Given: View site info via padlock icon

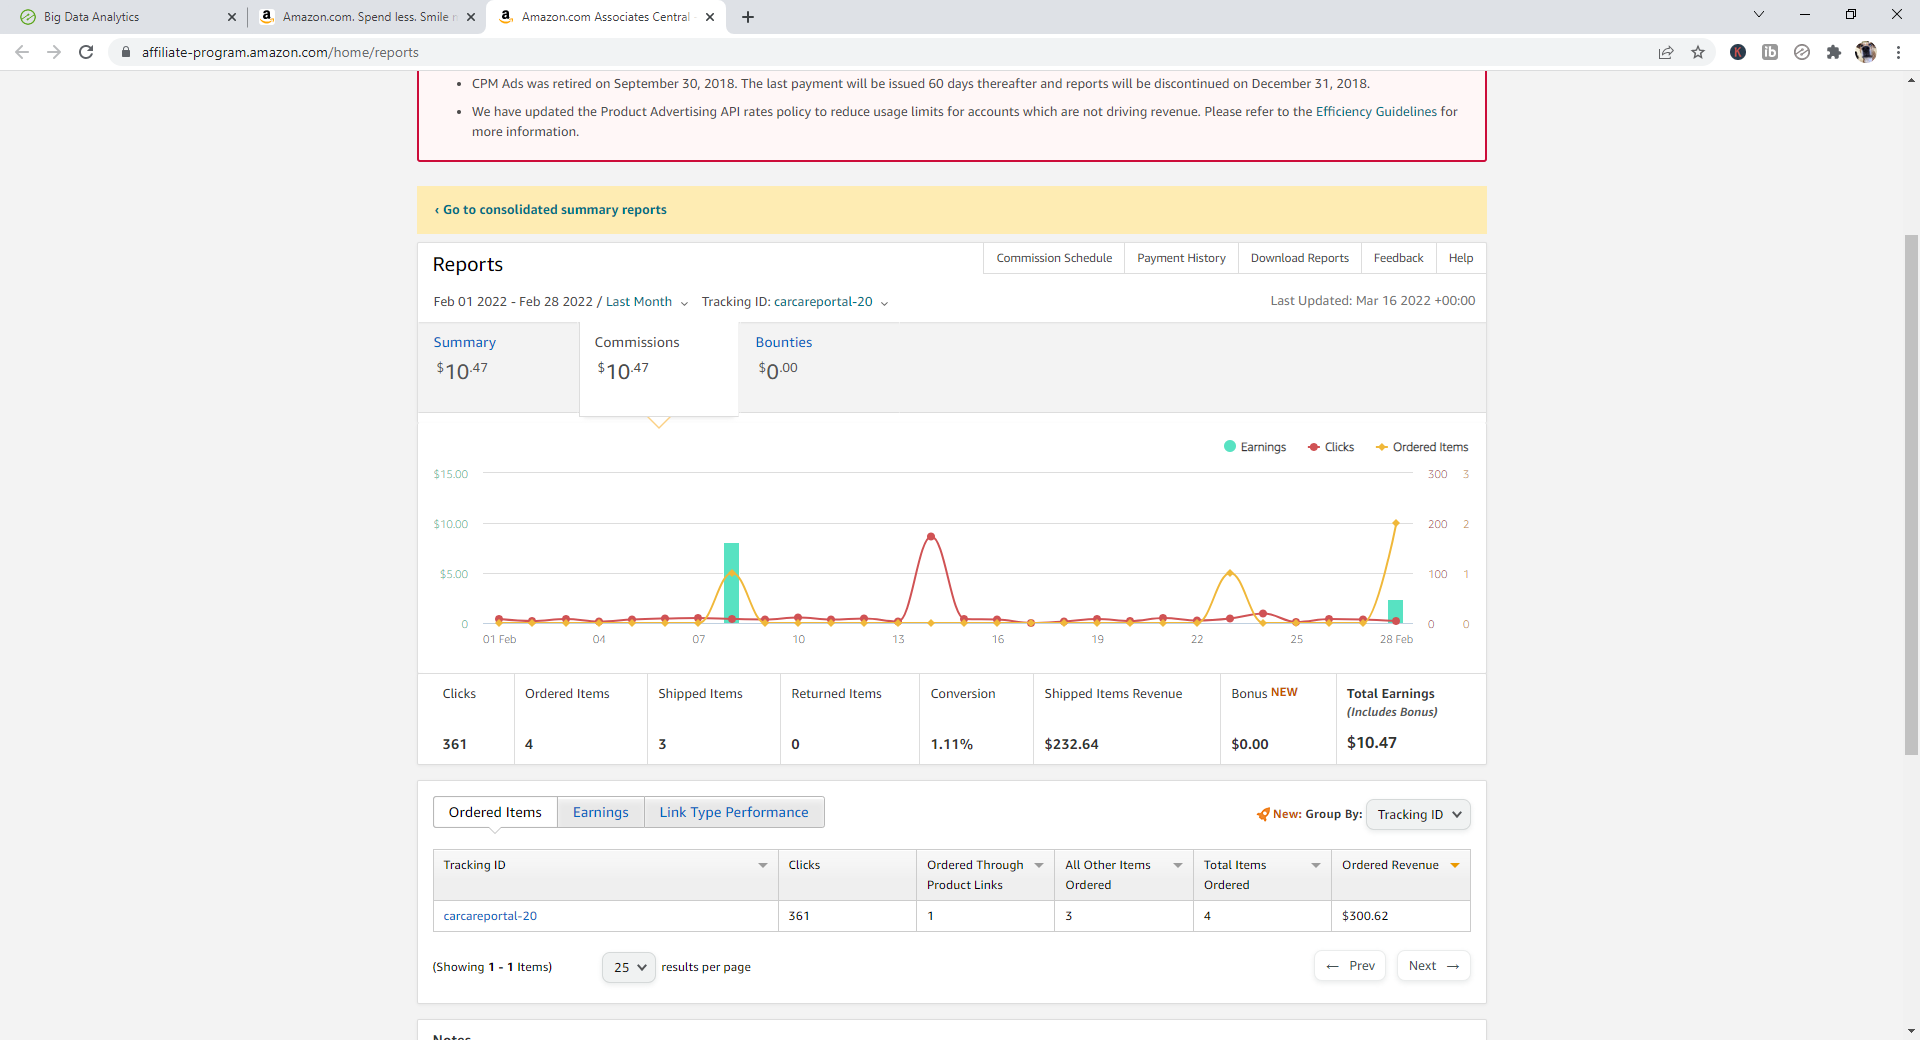Looking at the screenshot, I should pos(126,52).
